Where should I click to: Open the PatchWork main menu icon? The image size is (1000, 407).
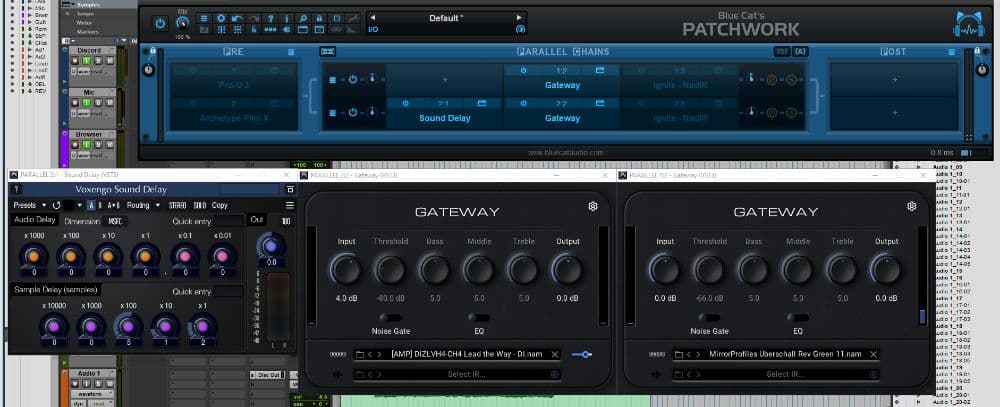point(204,18)
